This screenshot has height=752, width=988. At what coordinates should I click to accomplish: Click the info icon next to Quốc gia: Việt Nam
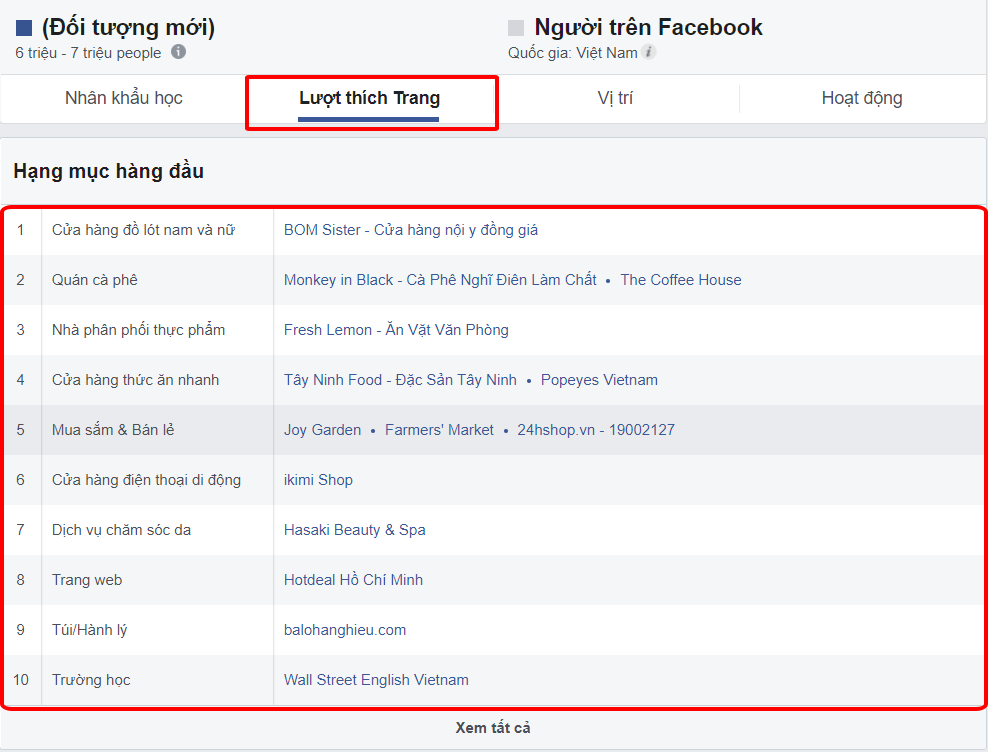(x=648, y=52)
